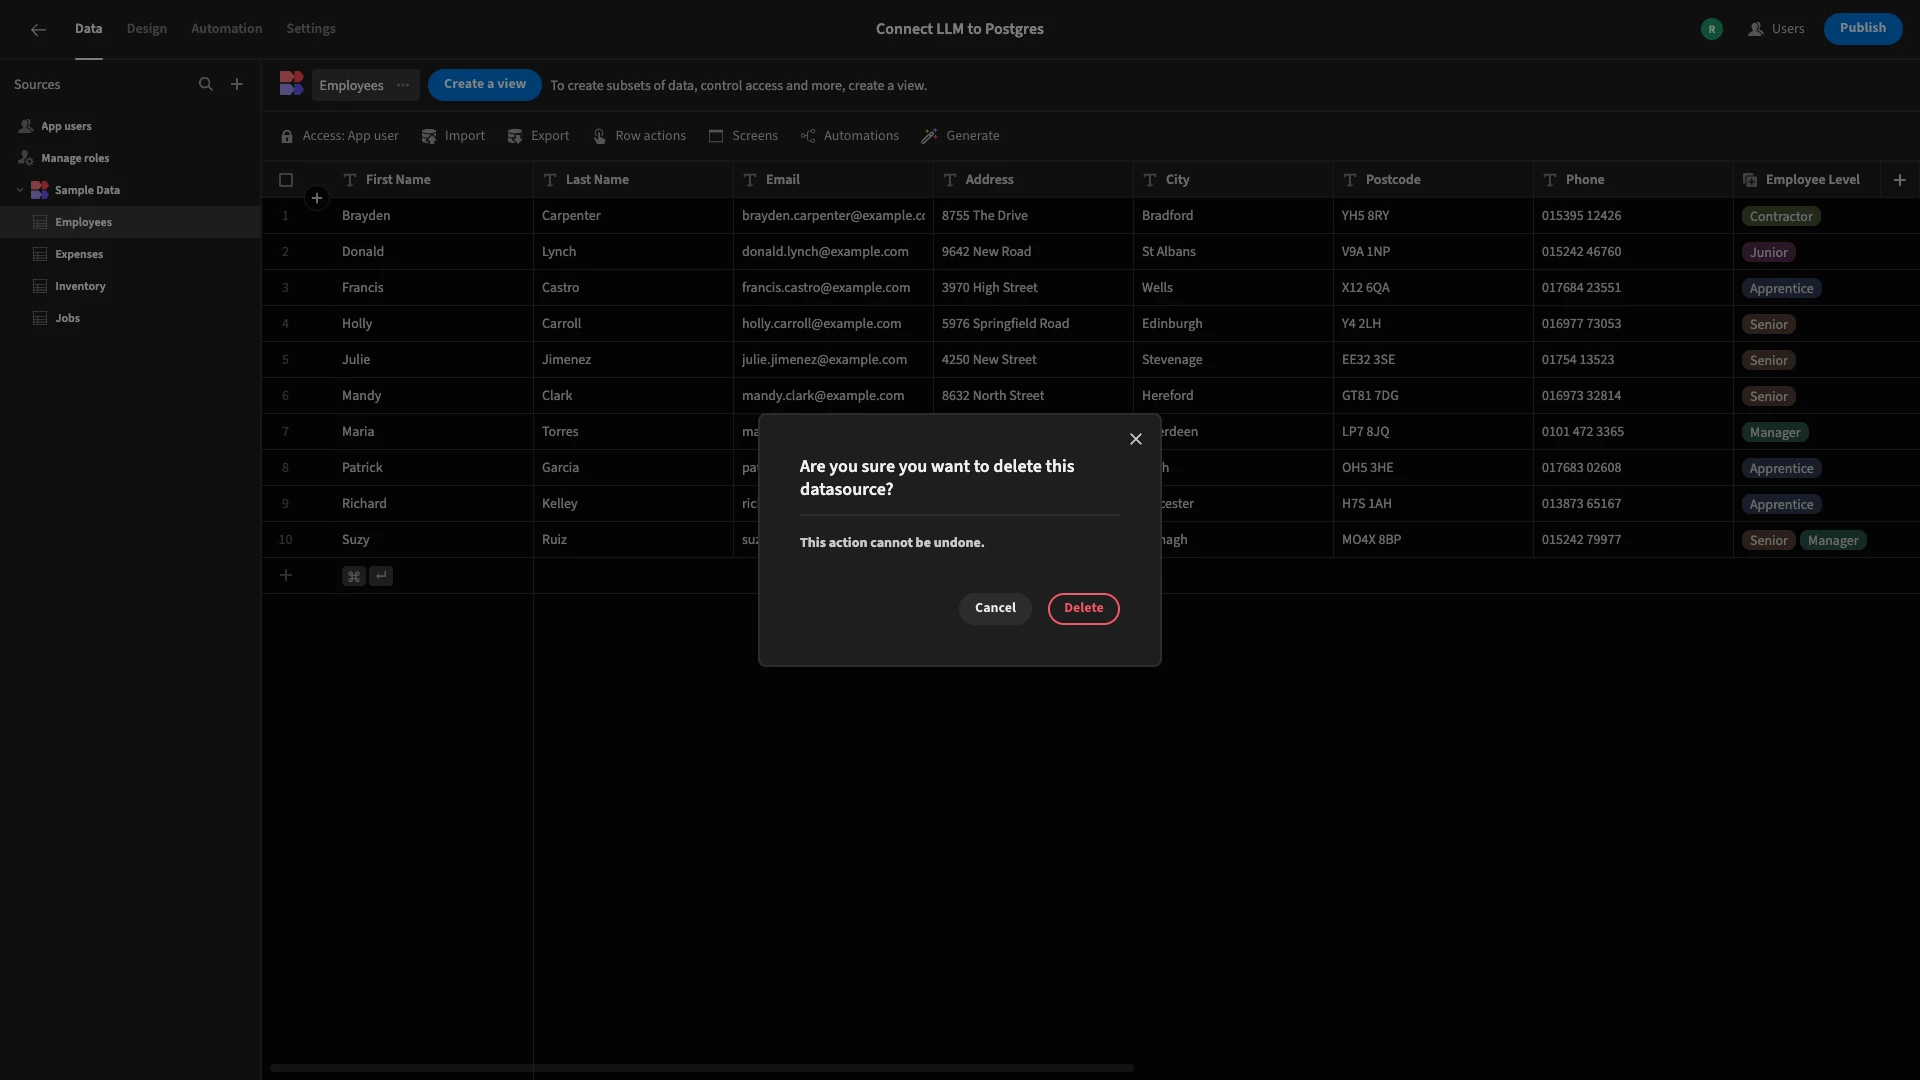The width and height of the screenshot is (1920, 1080).
Task: Click the cell 'Kelley'
Action: point(633,504)
